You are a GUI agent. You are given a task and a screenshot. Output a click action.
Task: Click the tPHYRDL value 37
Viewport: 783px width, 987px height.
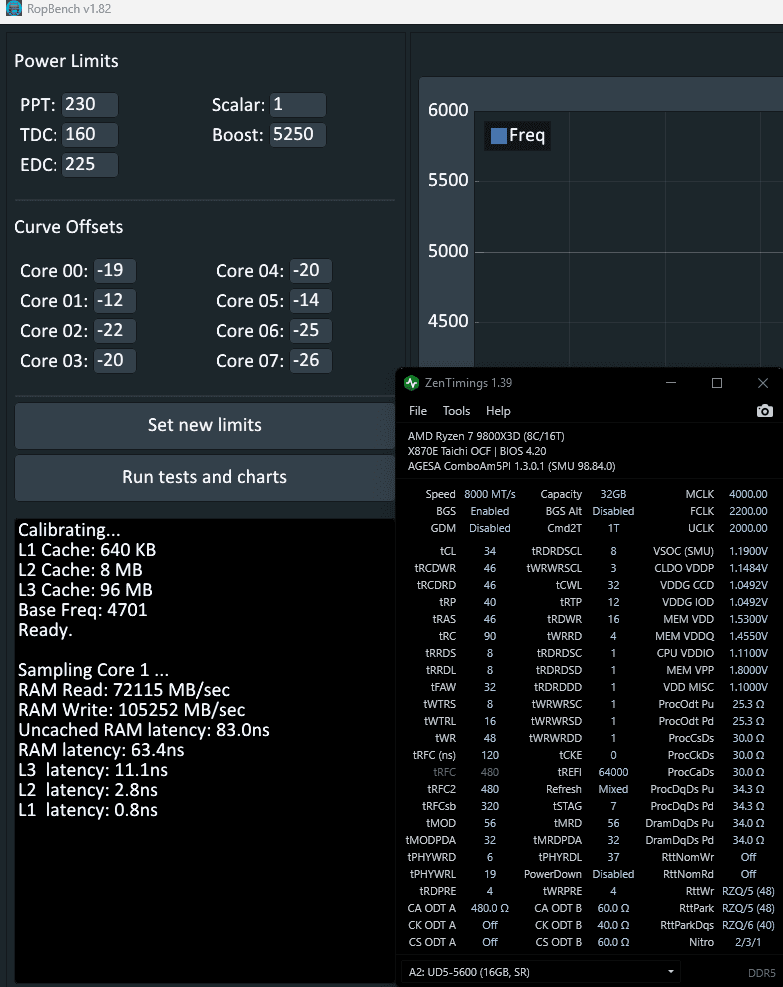[613, 857]
